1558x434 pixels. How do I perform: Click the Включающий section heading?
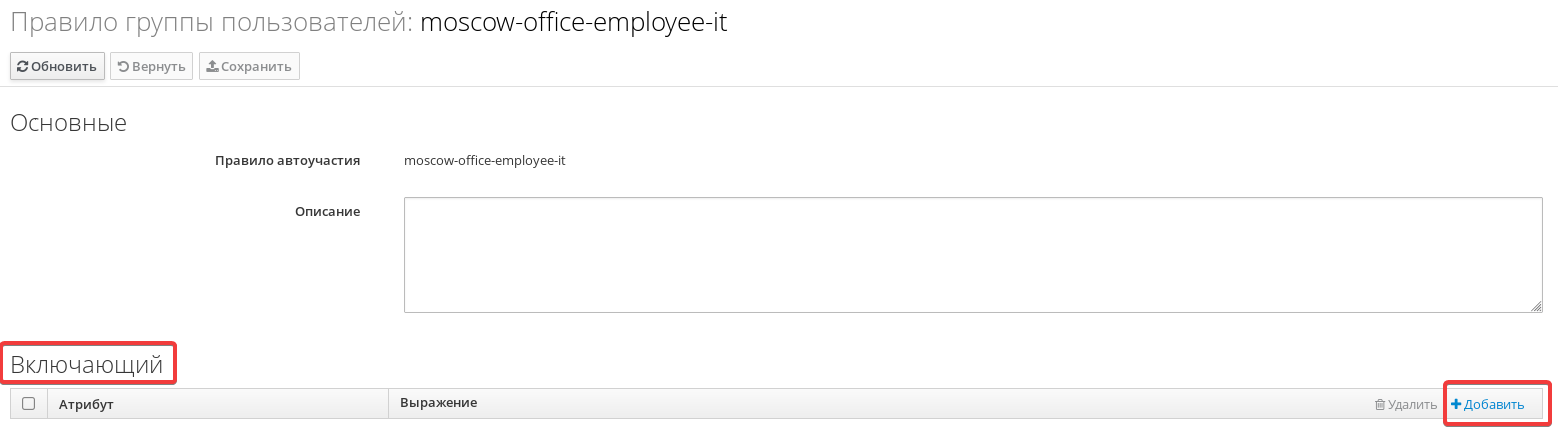point(87,365)
